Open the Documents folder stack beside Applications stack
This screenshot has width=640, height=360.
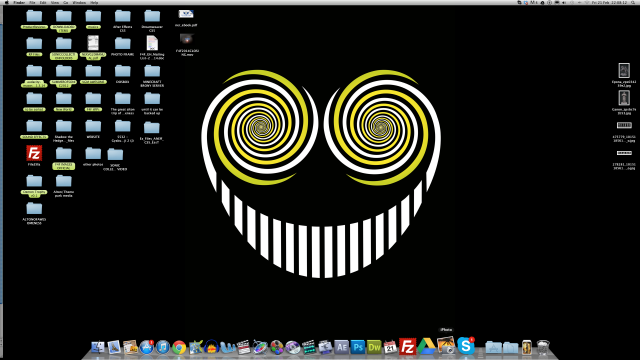(x=510, y=348)
